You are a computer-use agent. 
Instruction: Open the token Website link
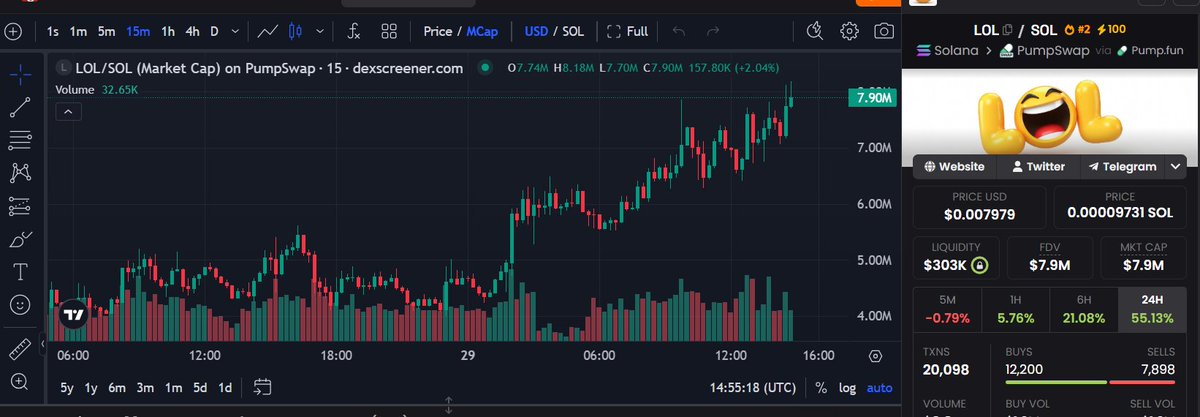pos(955,167)
